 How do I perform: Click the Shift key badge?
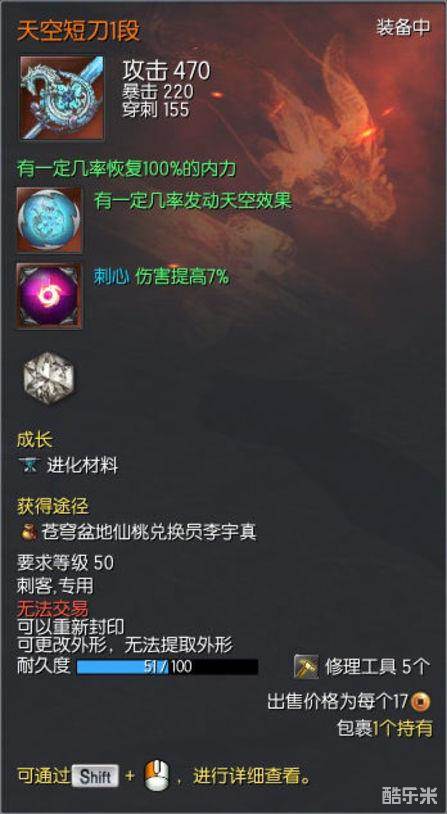96,777
